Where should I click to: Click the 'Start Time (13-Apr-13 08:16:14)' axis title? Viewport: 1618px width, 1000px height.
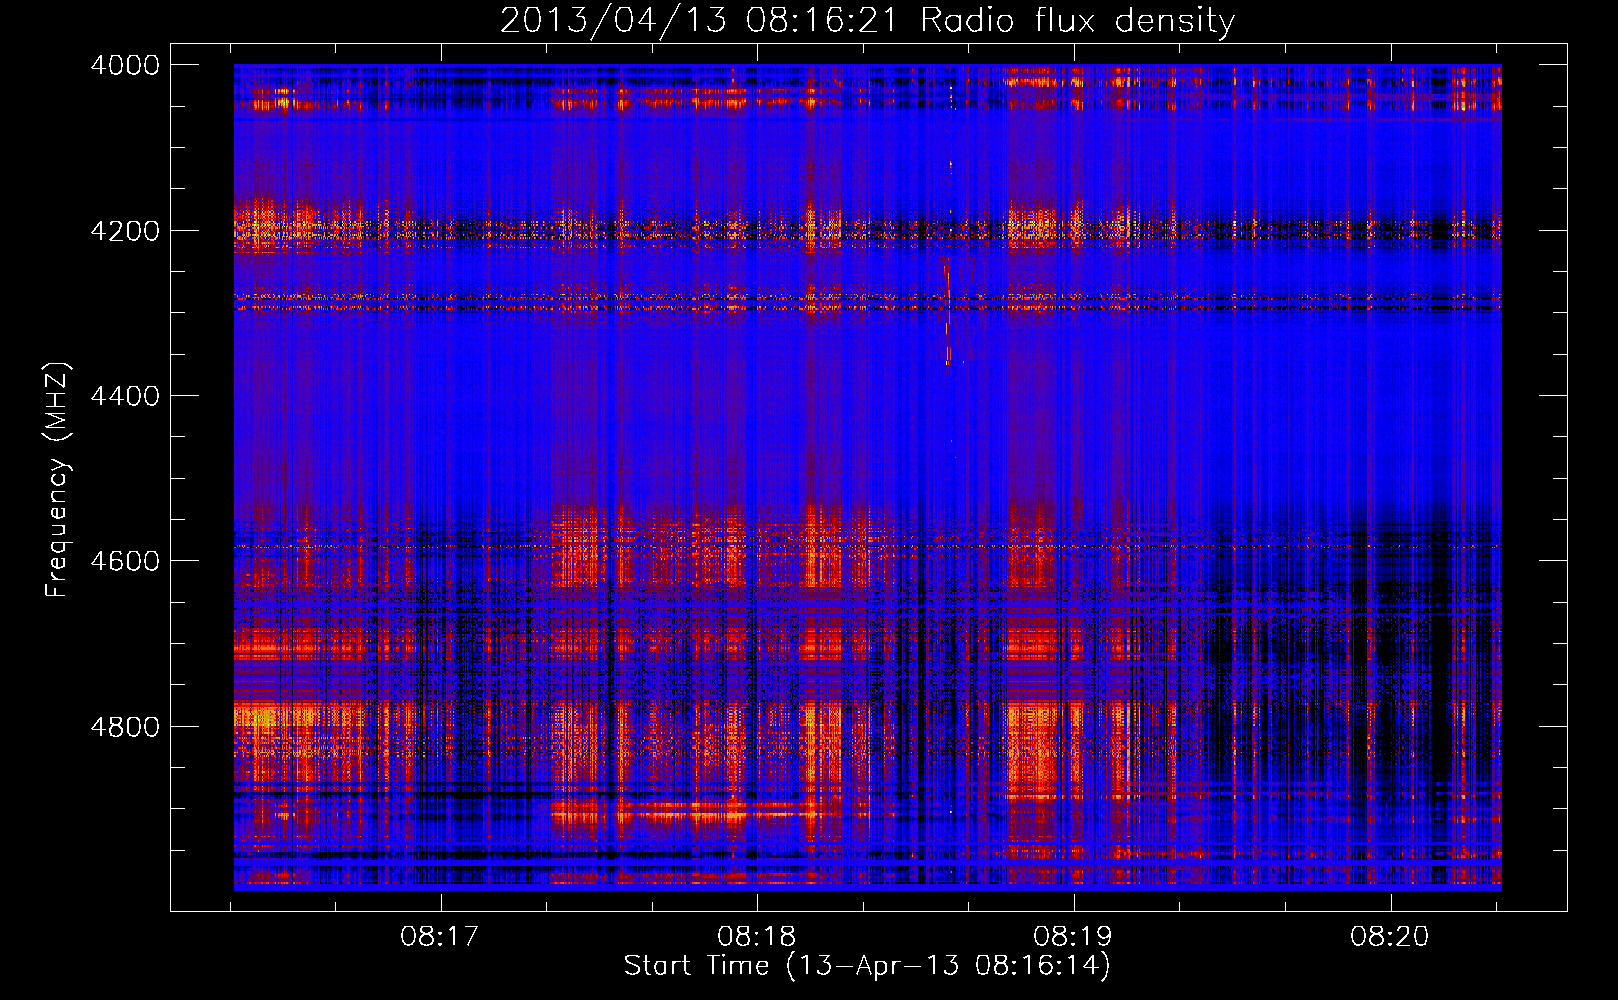coord(867,966)
